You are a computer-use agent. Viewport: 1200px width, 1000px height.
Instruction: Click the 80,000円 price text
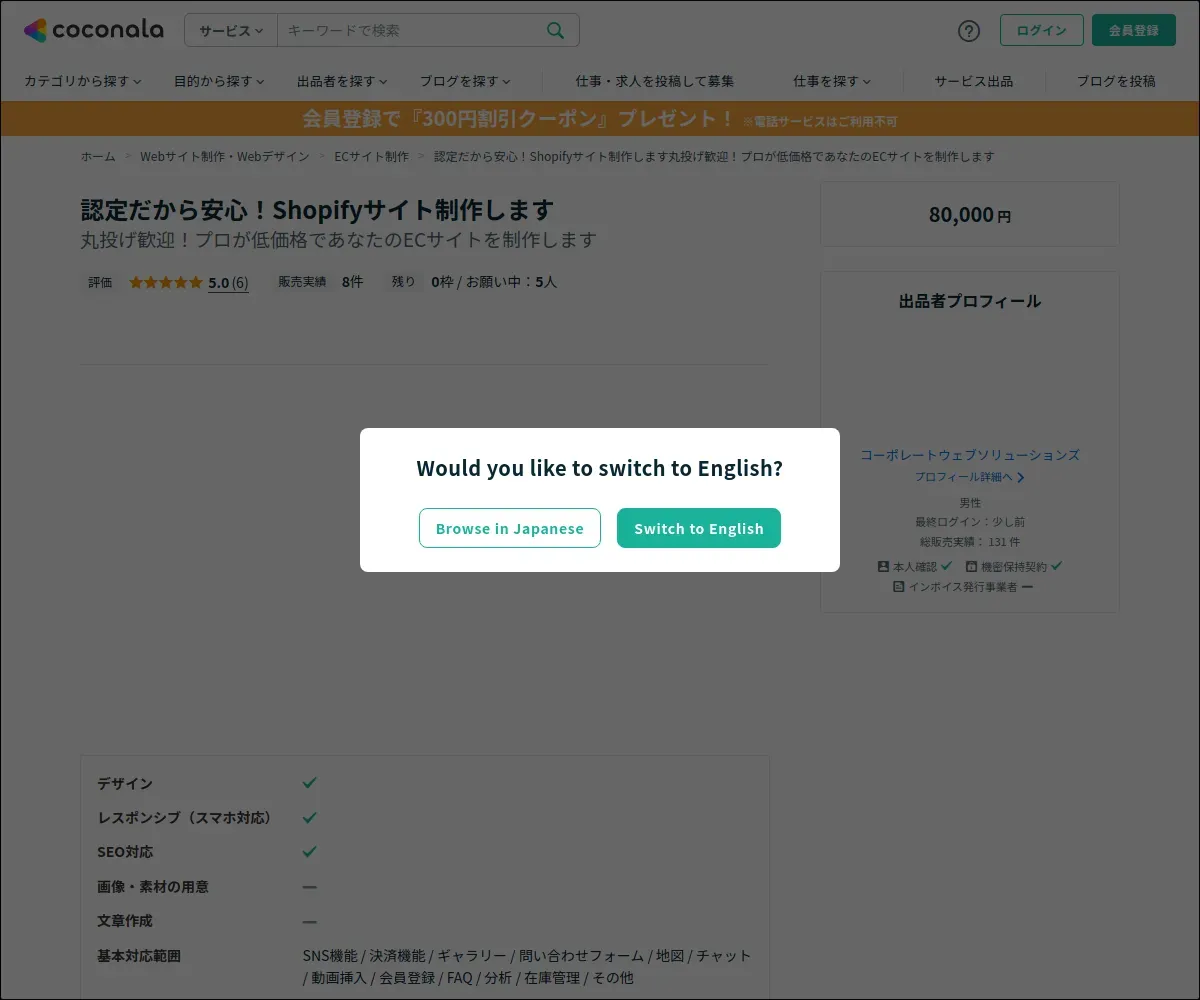click(x=970, y=215)
